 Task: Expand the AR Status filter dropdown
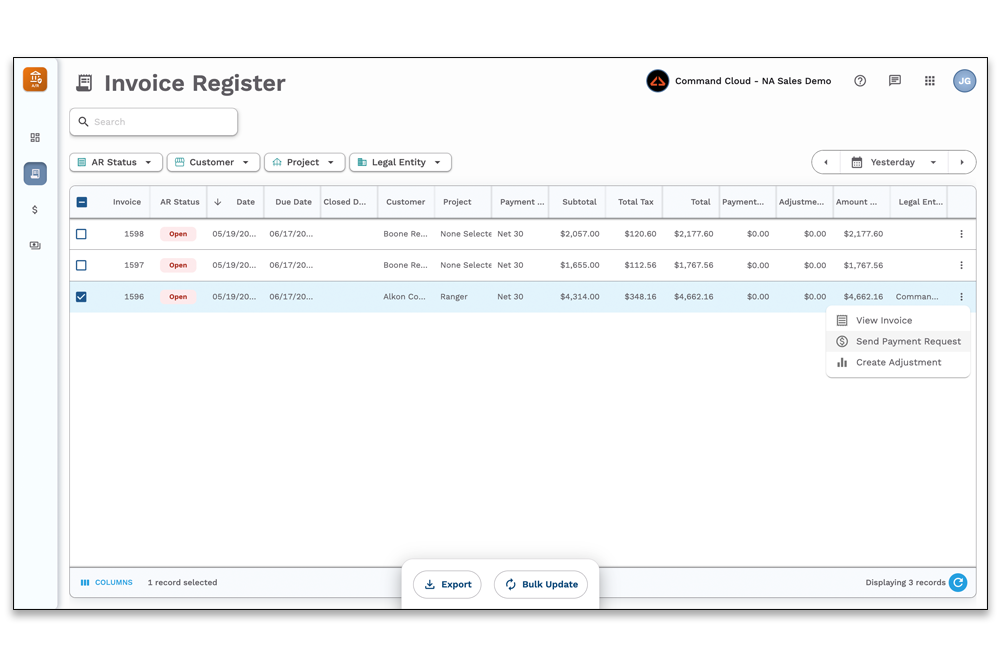pyautogui.click(x=115, y=162)
